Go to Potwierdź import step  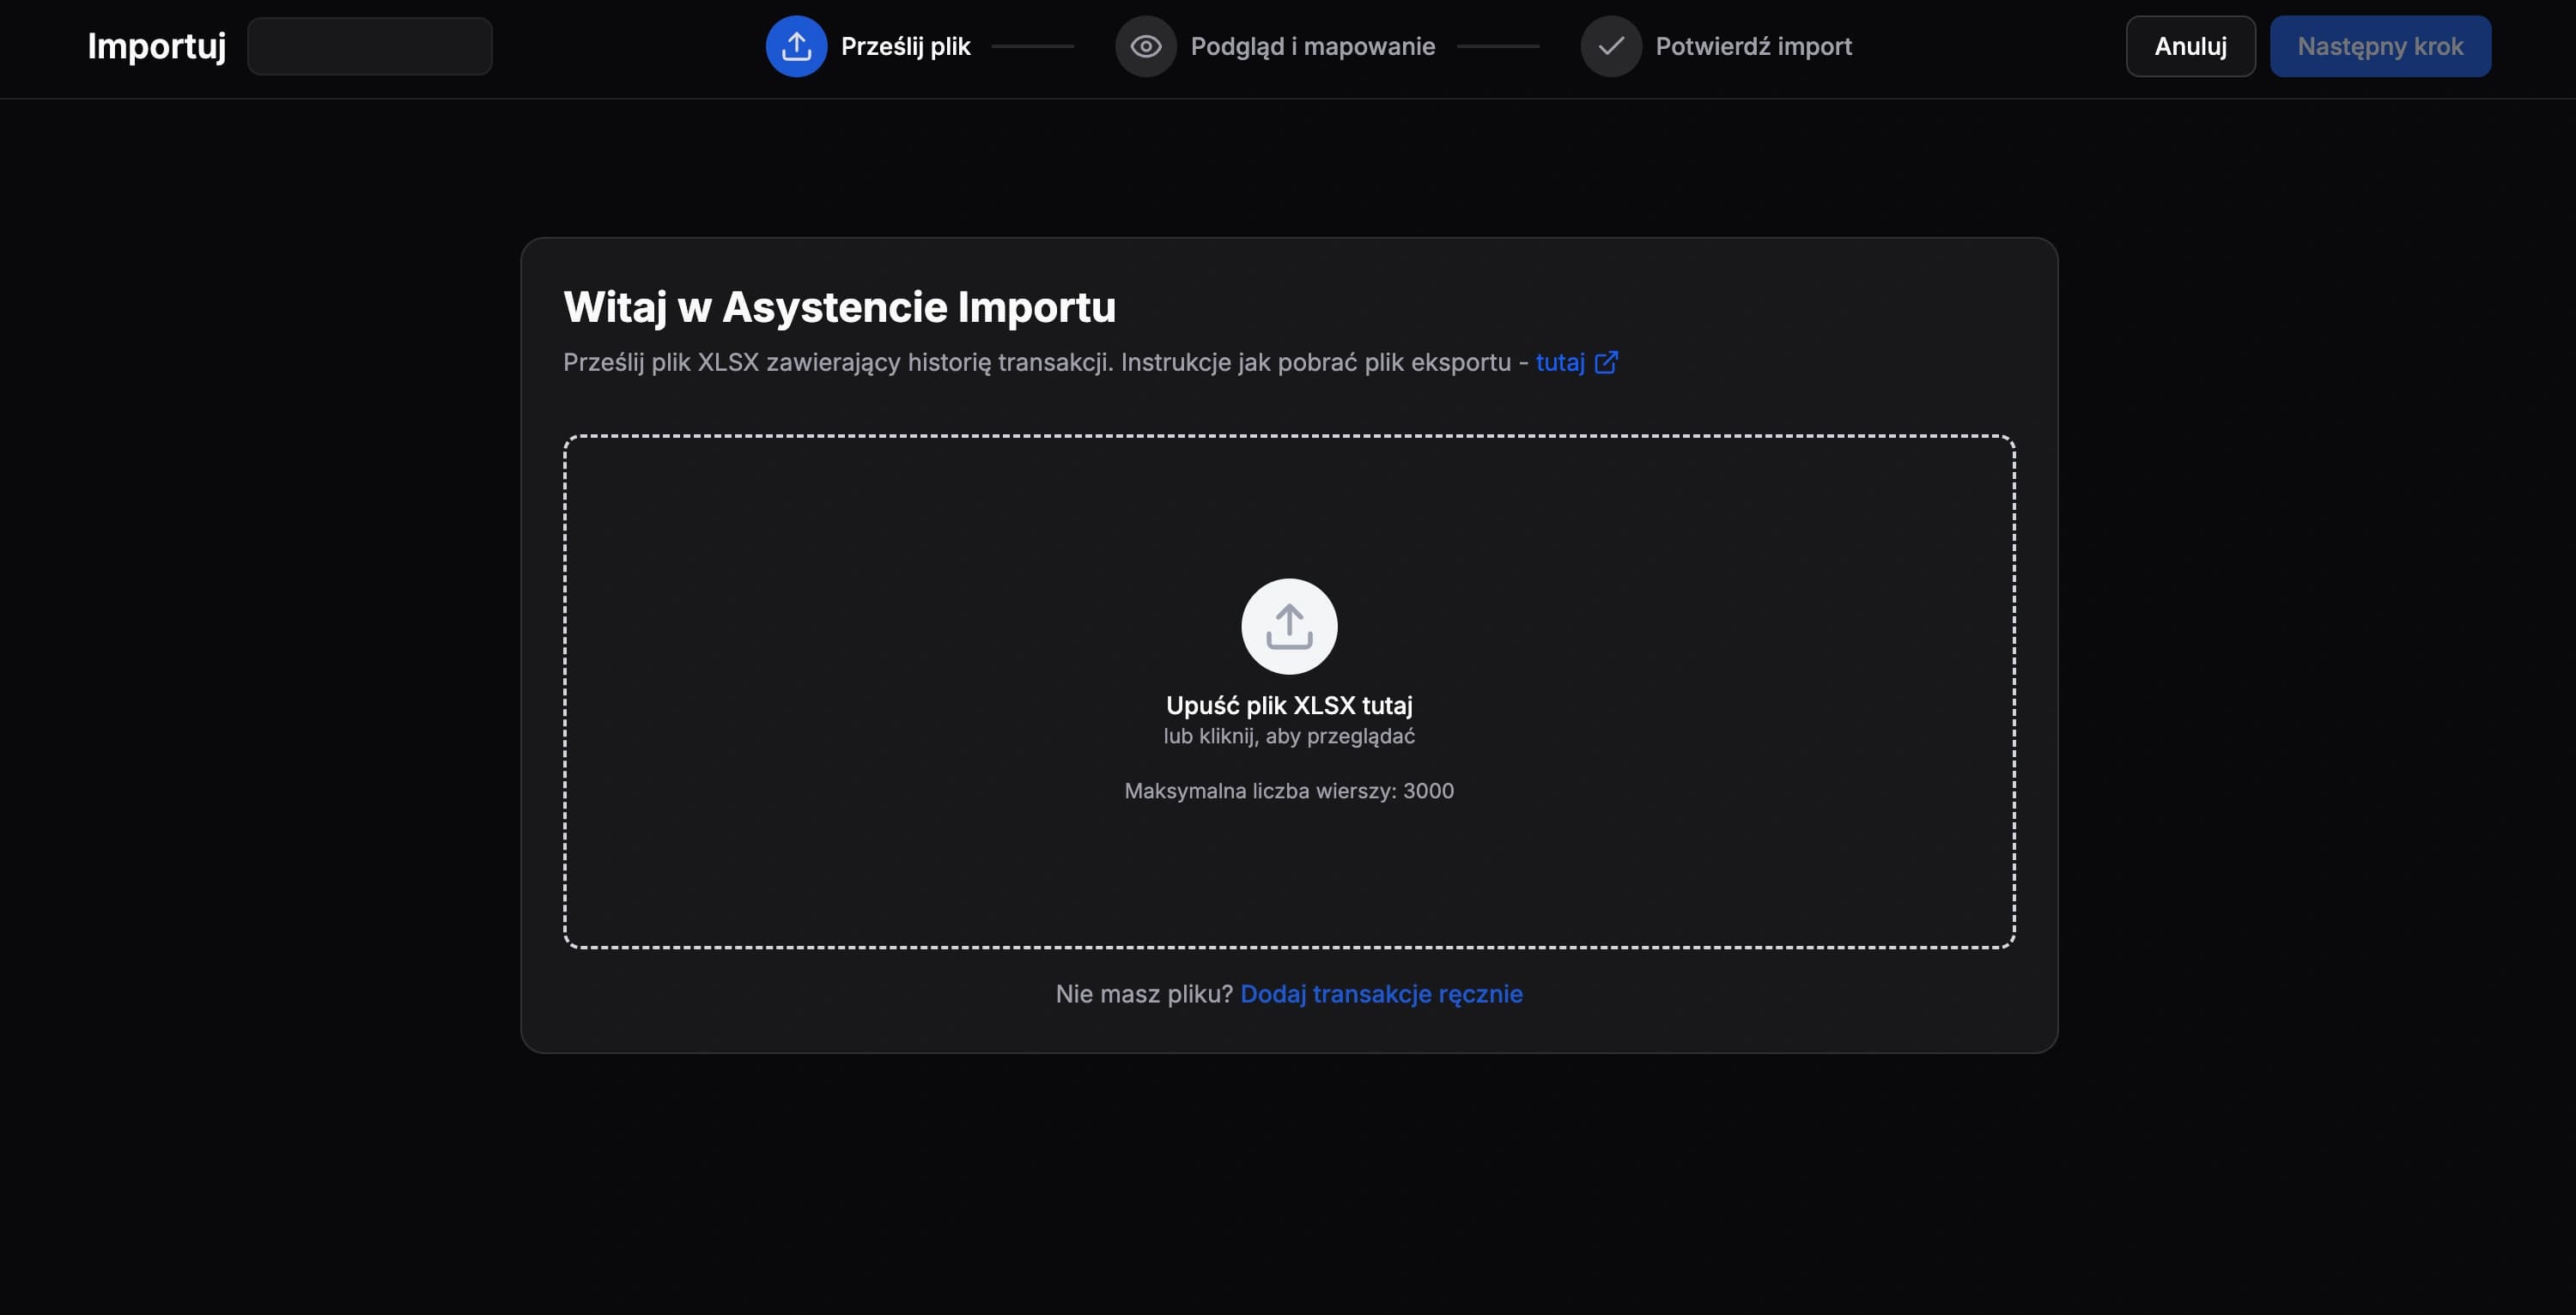pos(1753,46)
